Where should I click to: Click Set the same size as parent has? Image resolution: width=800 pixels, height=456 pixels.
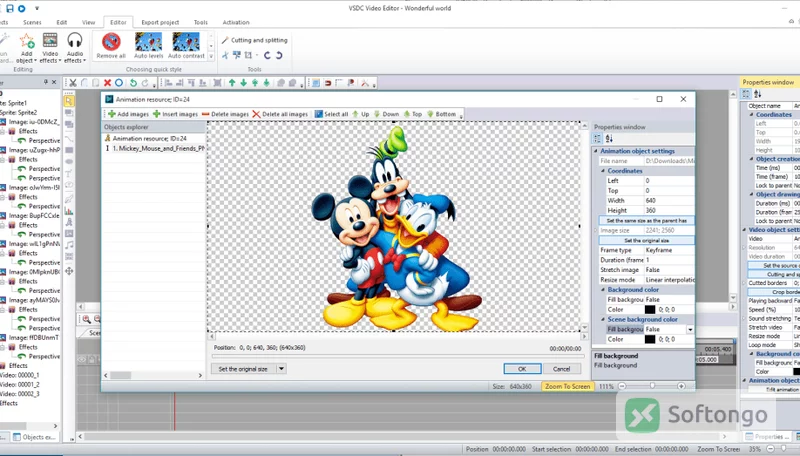coord(646,220)
